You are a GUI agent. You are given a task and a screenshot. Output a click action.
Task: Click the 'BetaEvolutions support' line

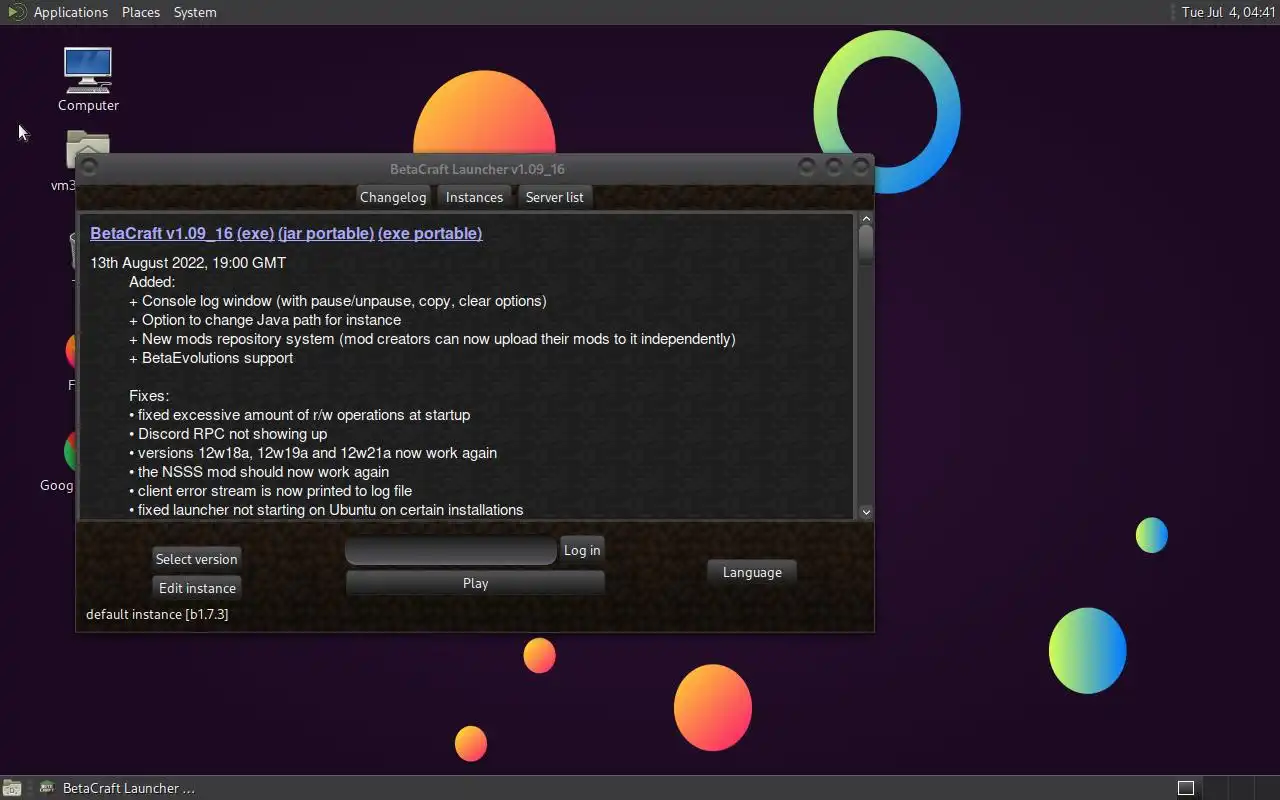(x=211, y=358)
